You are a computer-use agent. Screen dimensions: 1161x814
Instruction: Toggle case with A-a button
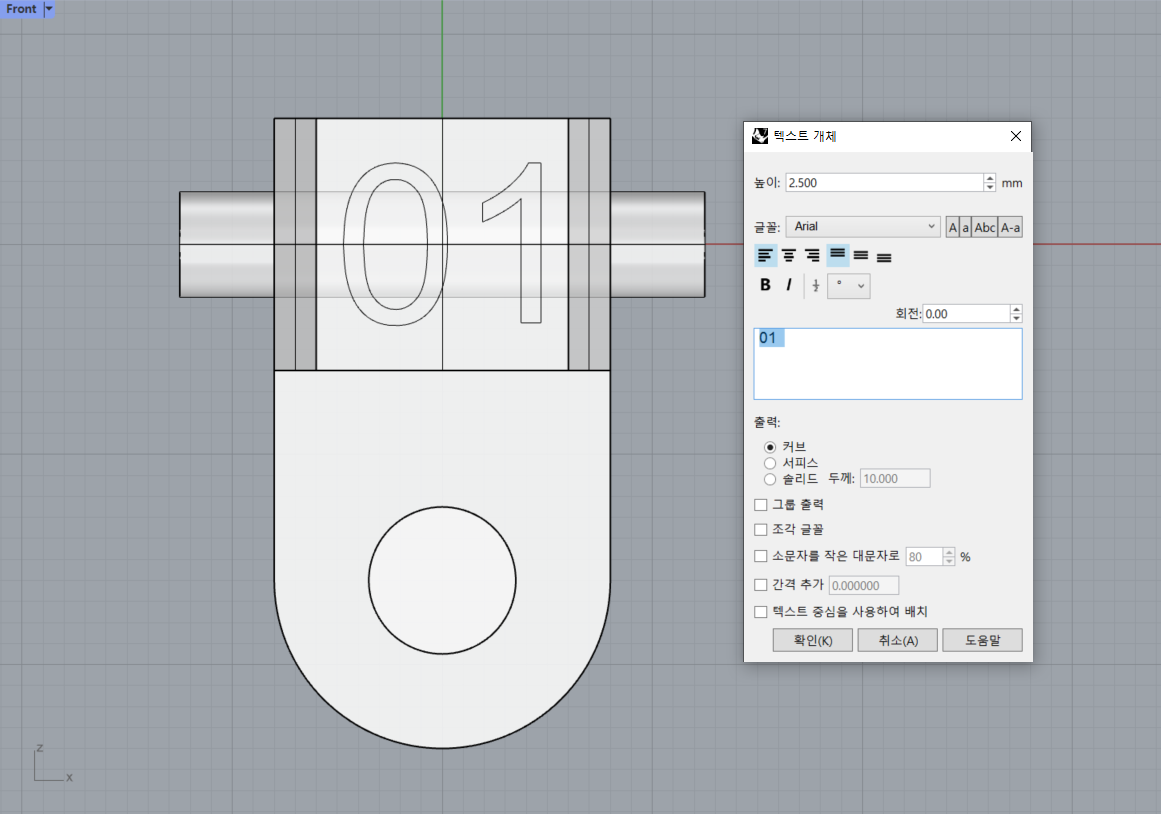point(1011,227)
